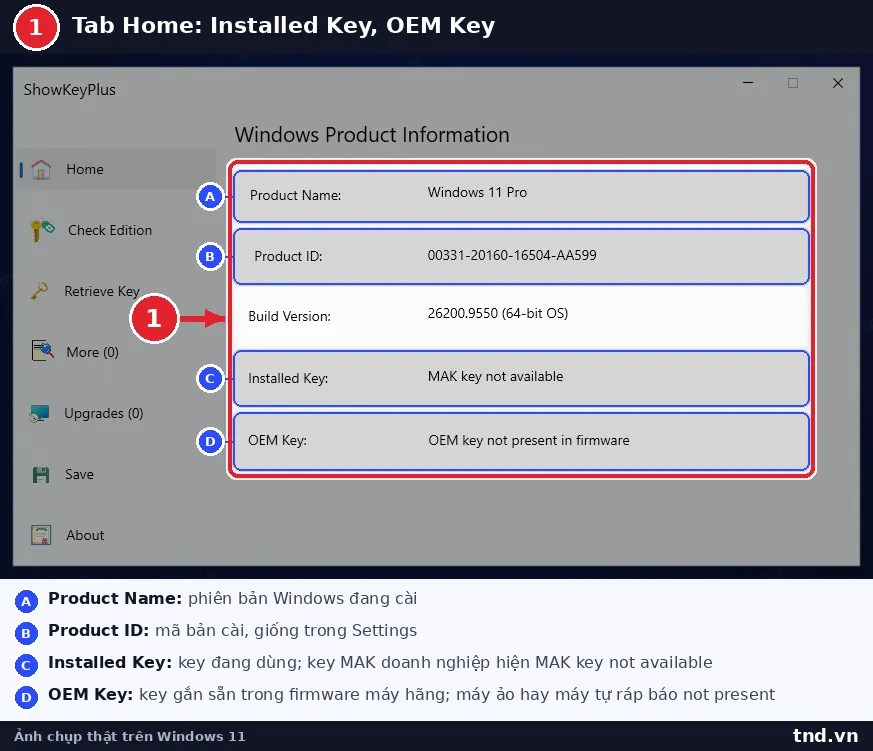This screenshot has width=873, height=751.
Task: Click the Upgrades (0) monitor icon
Action: [40, 413]
